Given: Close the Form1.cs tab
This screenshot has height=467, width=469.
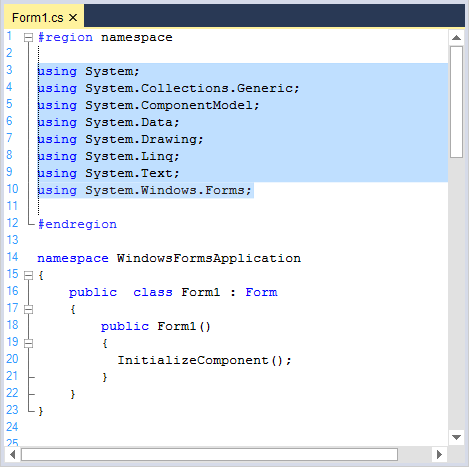Looking at the screenshot, I should point(73,17).
